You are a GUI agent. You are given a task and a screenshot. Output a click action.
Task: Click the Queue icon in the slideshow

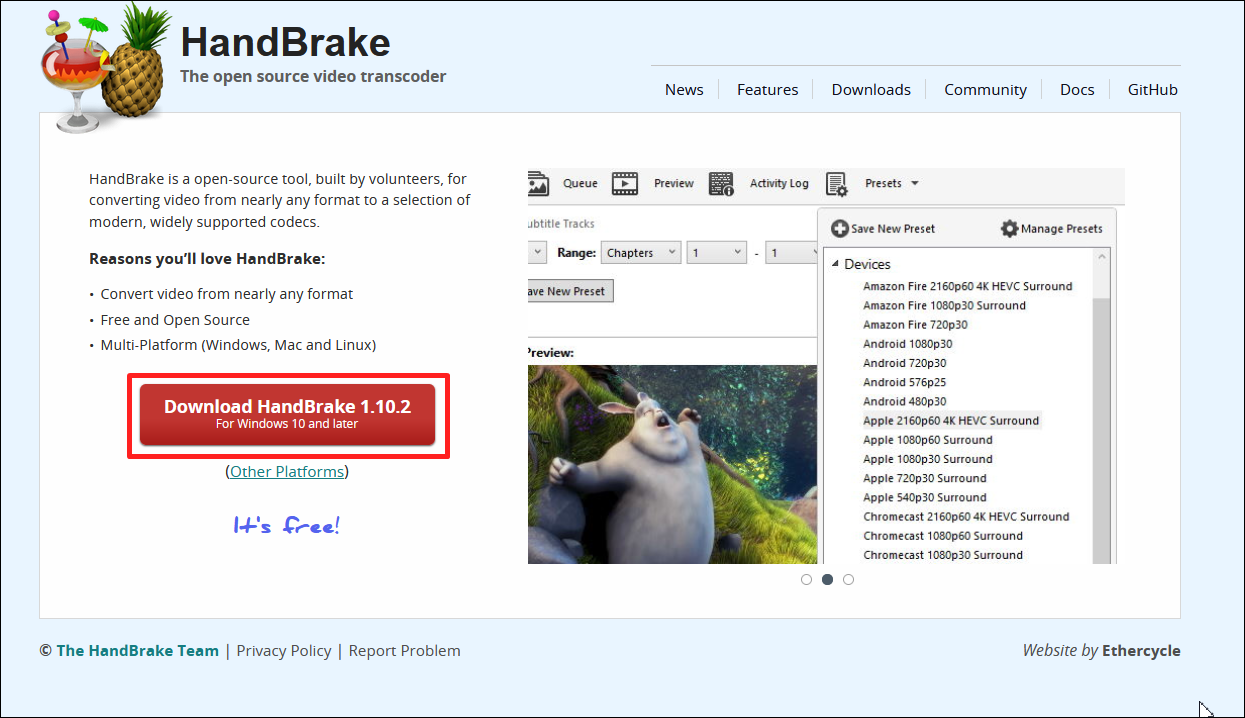click(x=539, y=184)
